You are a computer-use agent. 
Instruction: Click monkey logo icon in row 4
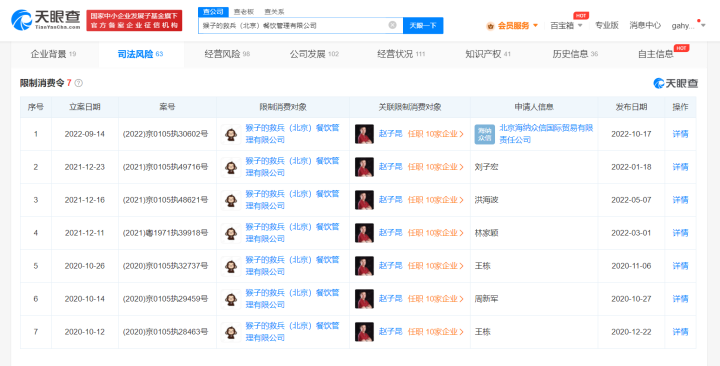(x=231, y=233)
